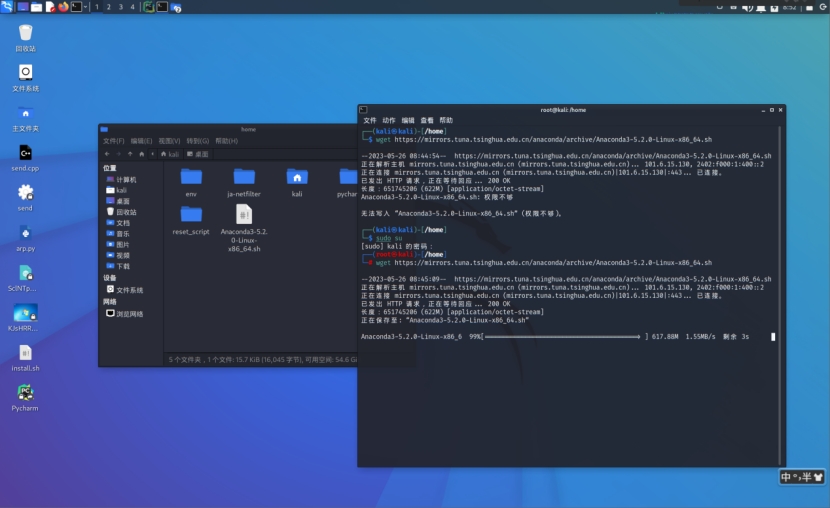
Task: Open the reset_script folder
Action: [191, 214]
